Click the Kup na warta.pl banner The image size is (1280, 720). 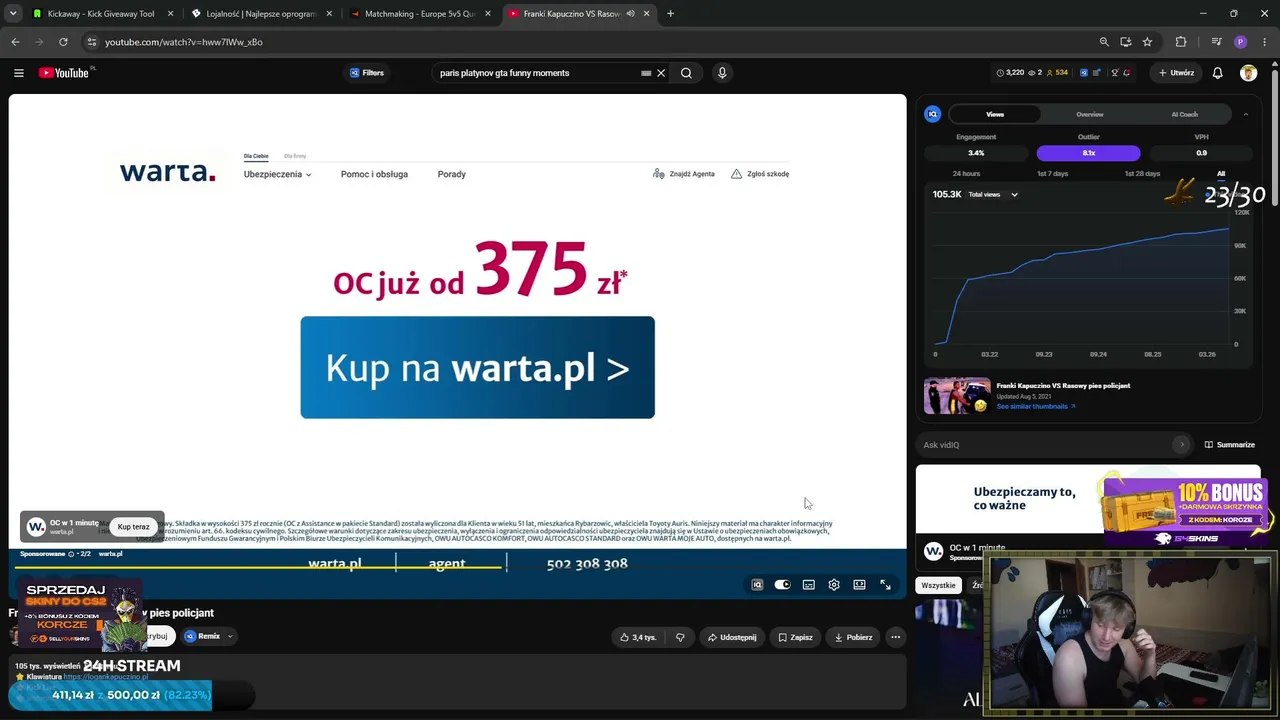point(477,367)
